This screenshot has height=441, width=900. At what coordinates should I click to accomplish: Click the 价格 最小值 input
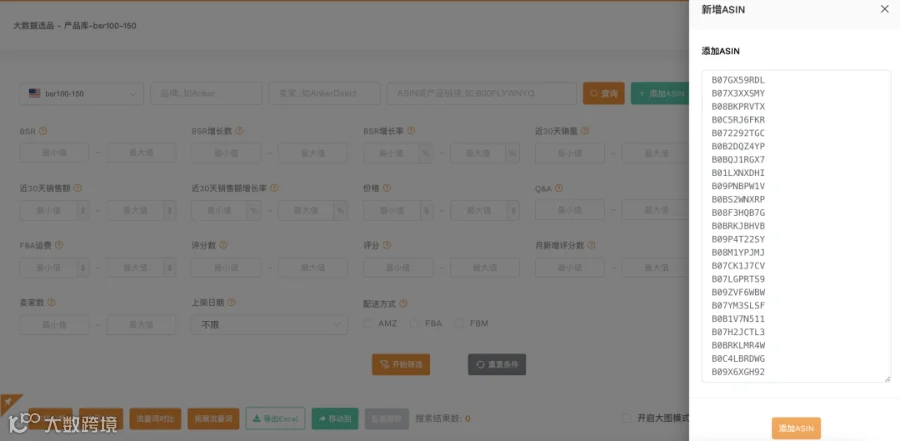click(391, 210)
